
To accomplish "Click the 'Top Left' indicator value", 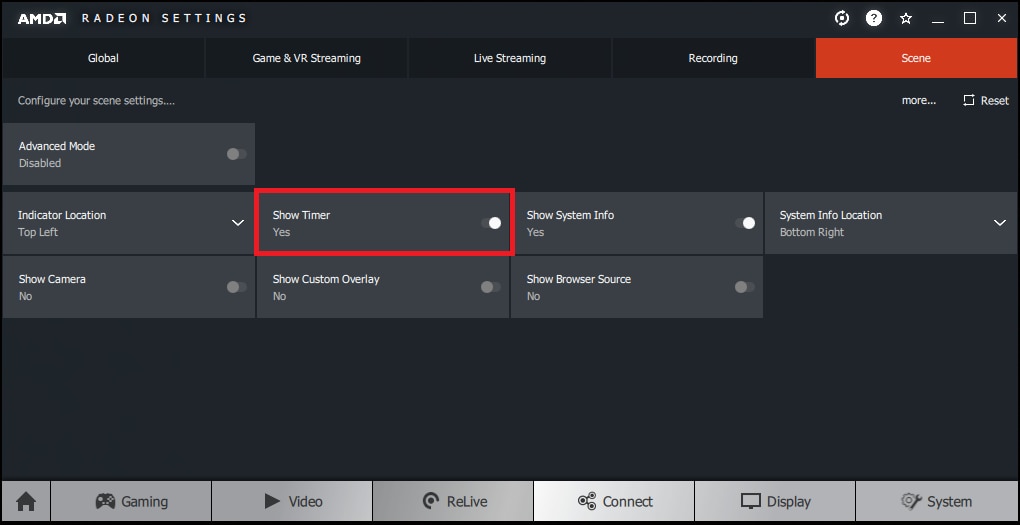I will [38, 232].
